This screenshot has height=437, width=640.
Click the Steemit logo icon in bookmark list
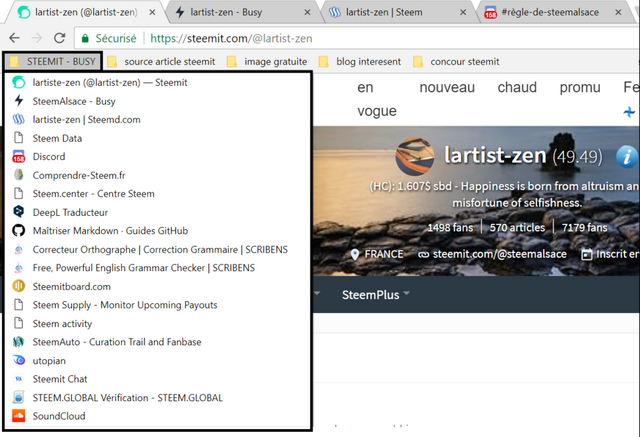(18, 82)
